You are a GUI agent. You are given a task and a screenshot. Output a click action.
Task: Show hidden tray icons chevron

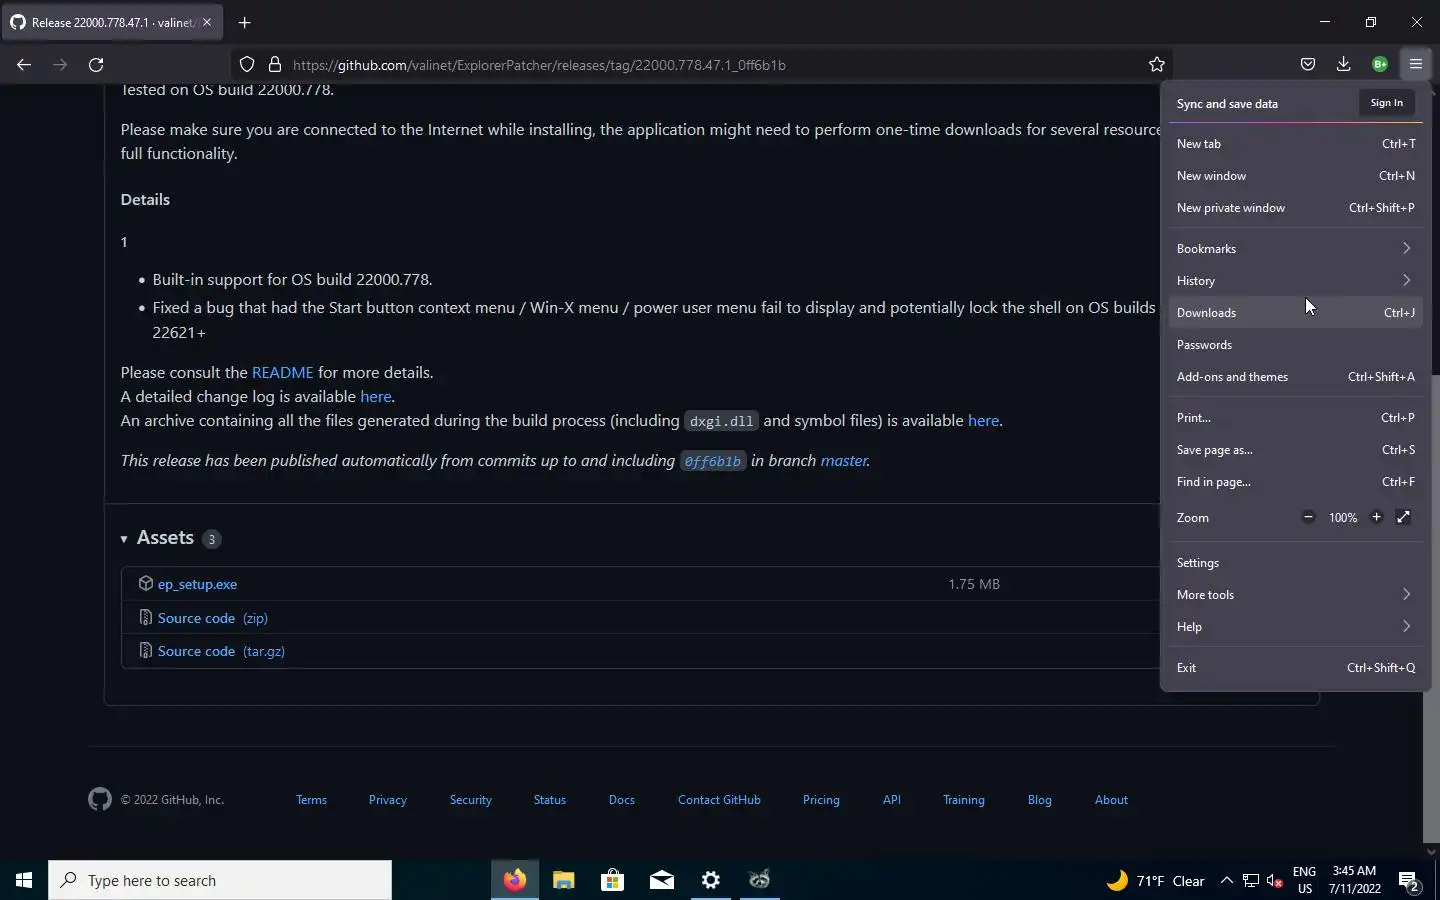pos(1227,881)
